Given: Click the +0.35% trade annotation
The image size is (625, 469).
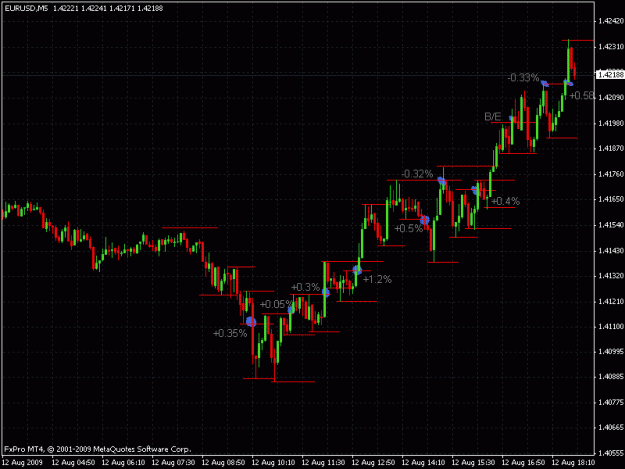Looking at the screenshot, I should coord(230,334).
